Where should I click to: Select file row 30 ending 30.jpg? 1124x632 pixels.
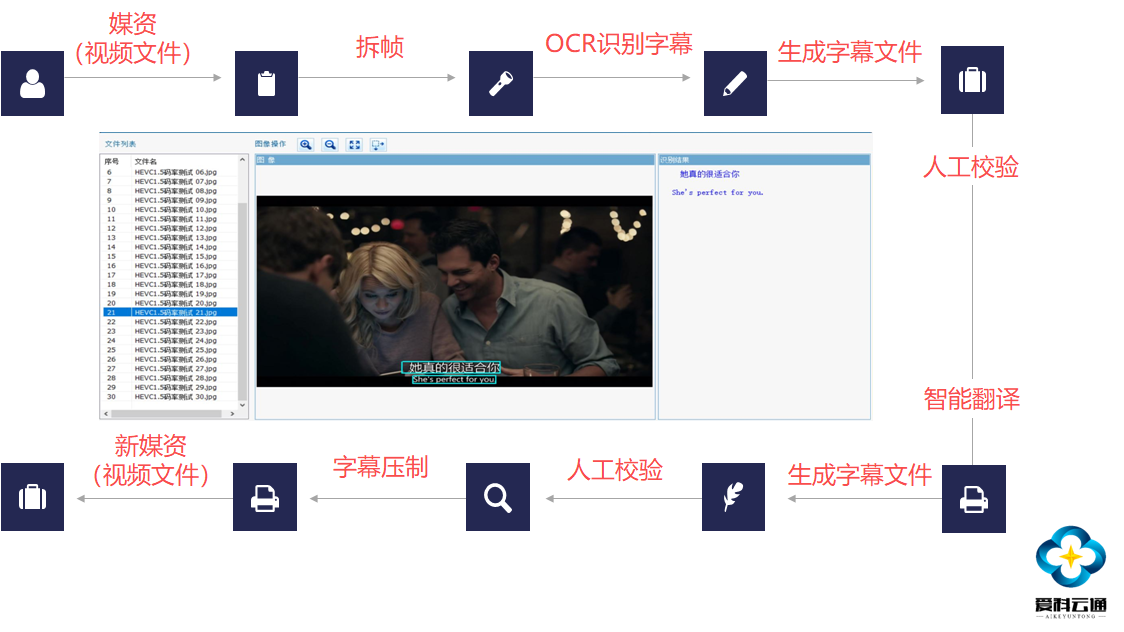pyautogui.click(x=171, y=396)
